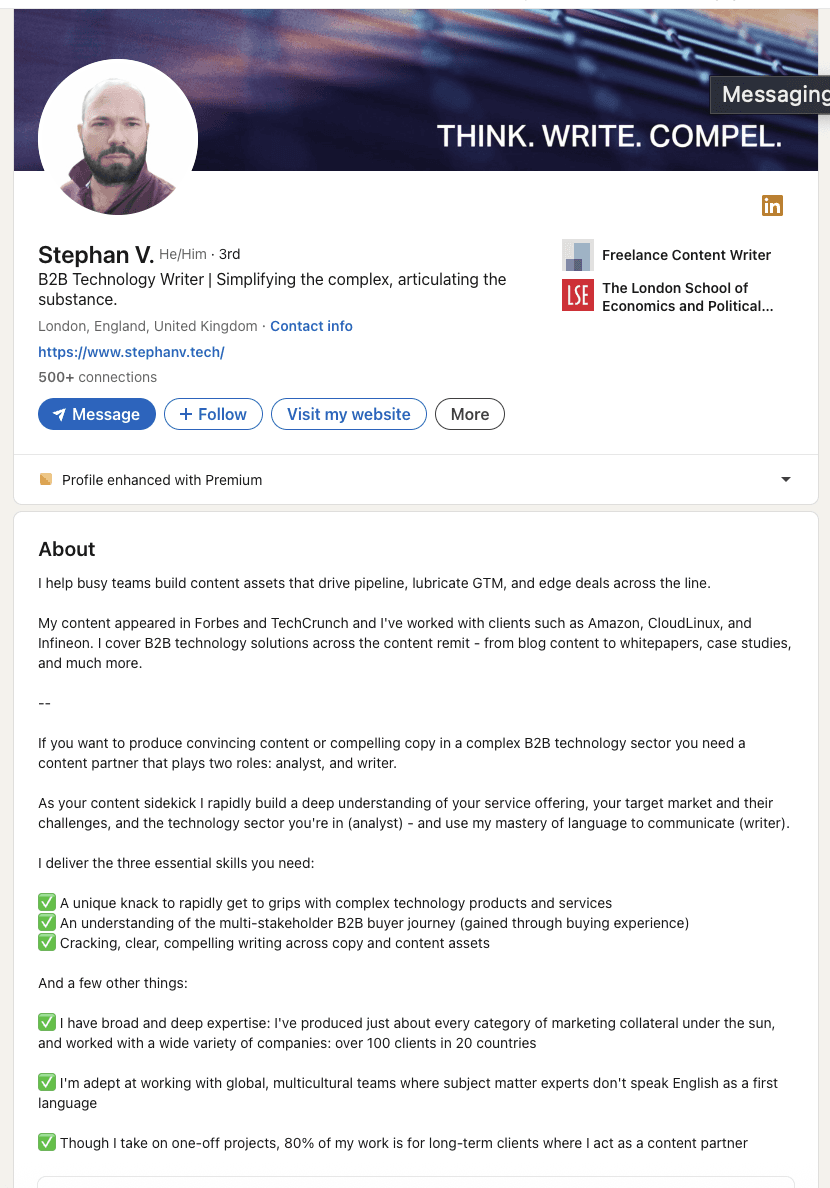The image size is (830, 1188).
Task: Open the Freelance Content Writer experience entry
Action: [x=686, y=255]
